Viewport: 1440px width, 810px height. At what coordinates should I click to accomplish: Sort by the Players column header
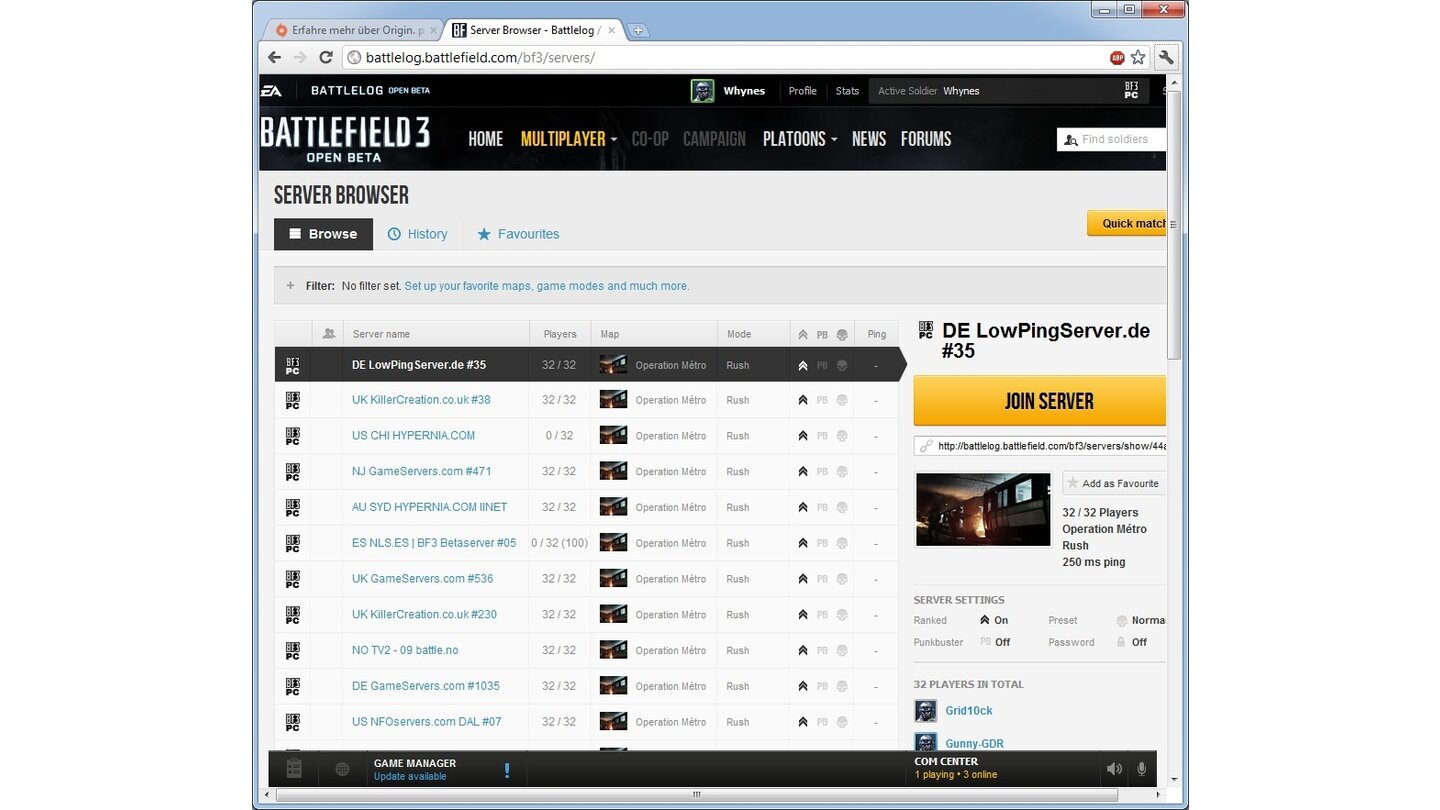coord(560,334)
